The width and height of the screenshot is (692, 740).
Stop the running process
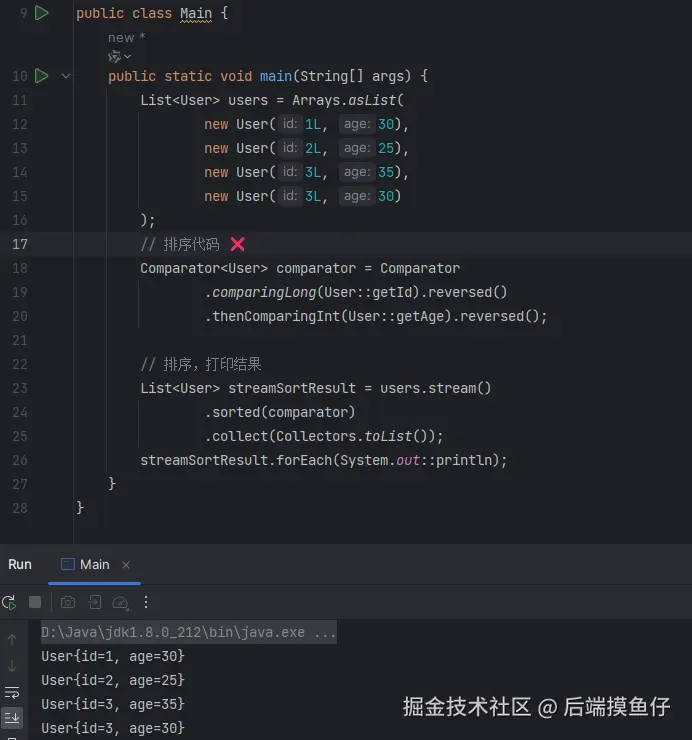(35, 602)
